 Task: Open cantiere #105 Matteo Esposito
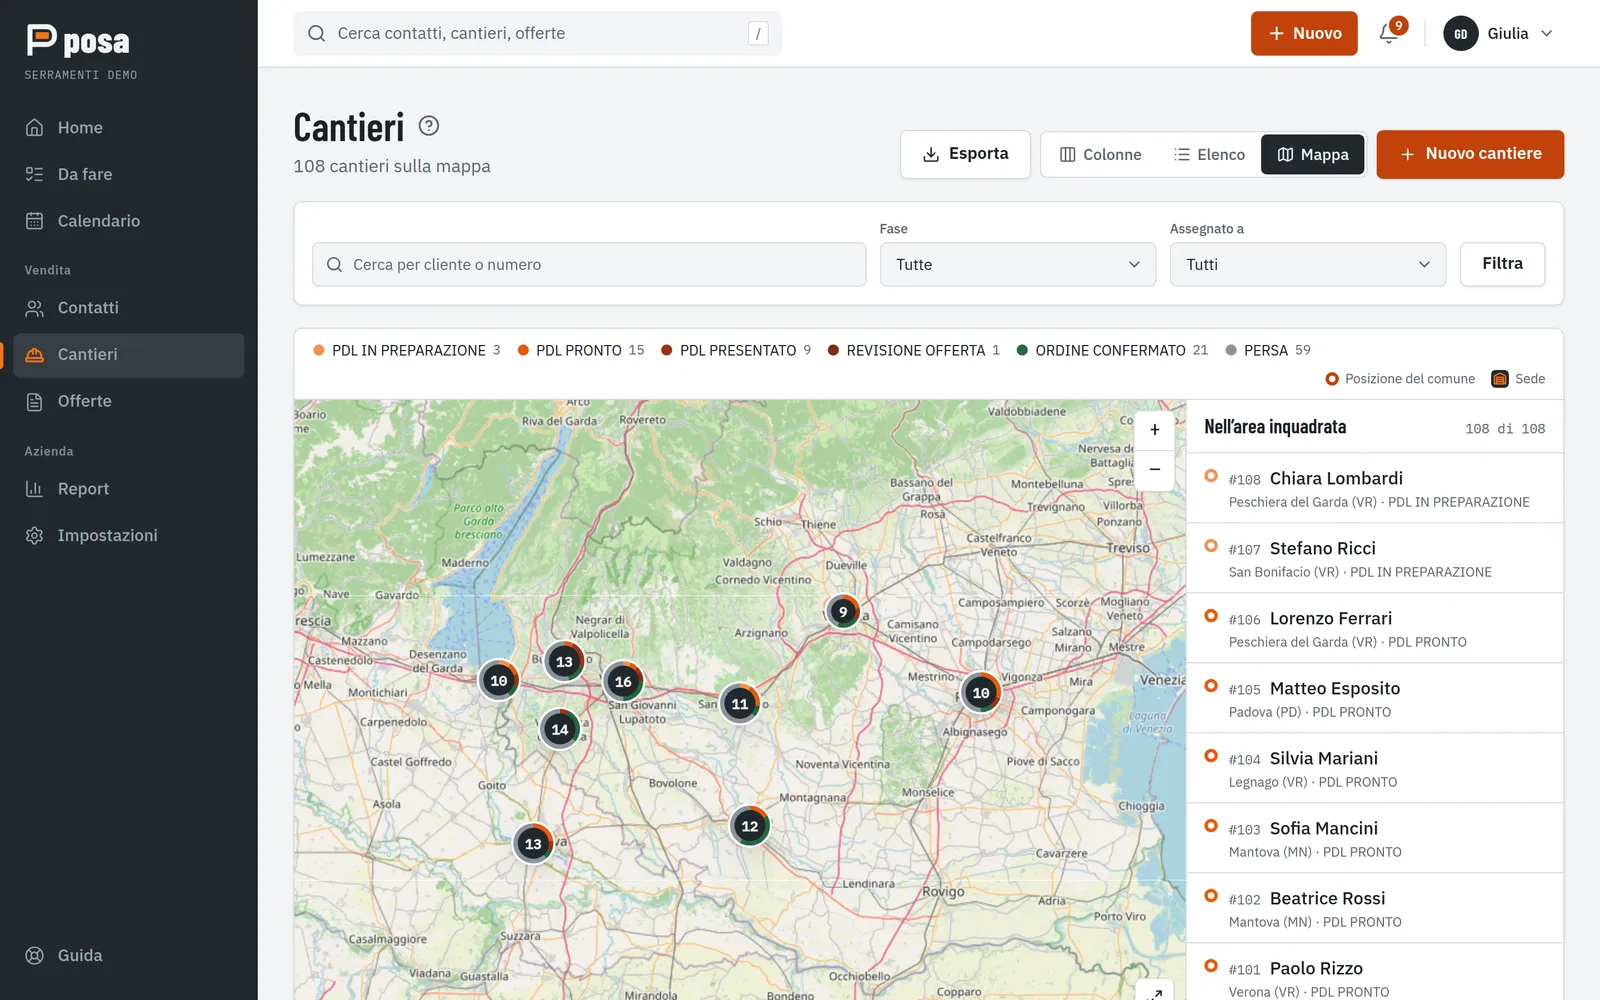[1375, 699]
